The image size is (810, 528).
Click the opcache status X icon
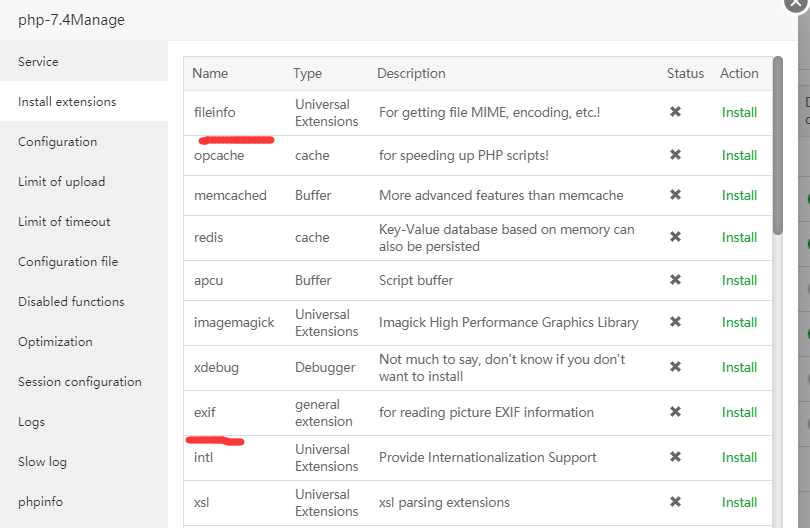click(675, 155)
